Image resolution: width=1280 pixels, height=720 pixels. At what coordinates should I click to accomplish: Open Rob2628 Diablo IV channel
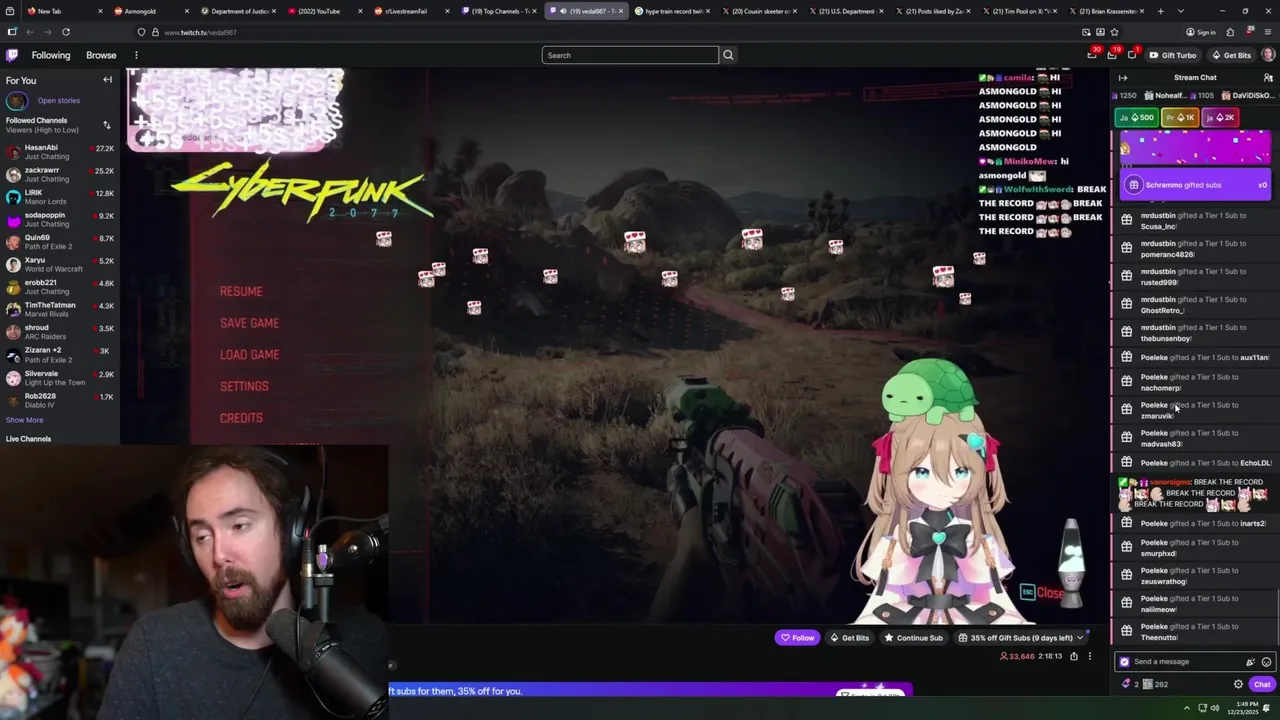tap(60, 400)
